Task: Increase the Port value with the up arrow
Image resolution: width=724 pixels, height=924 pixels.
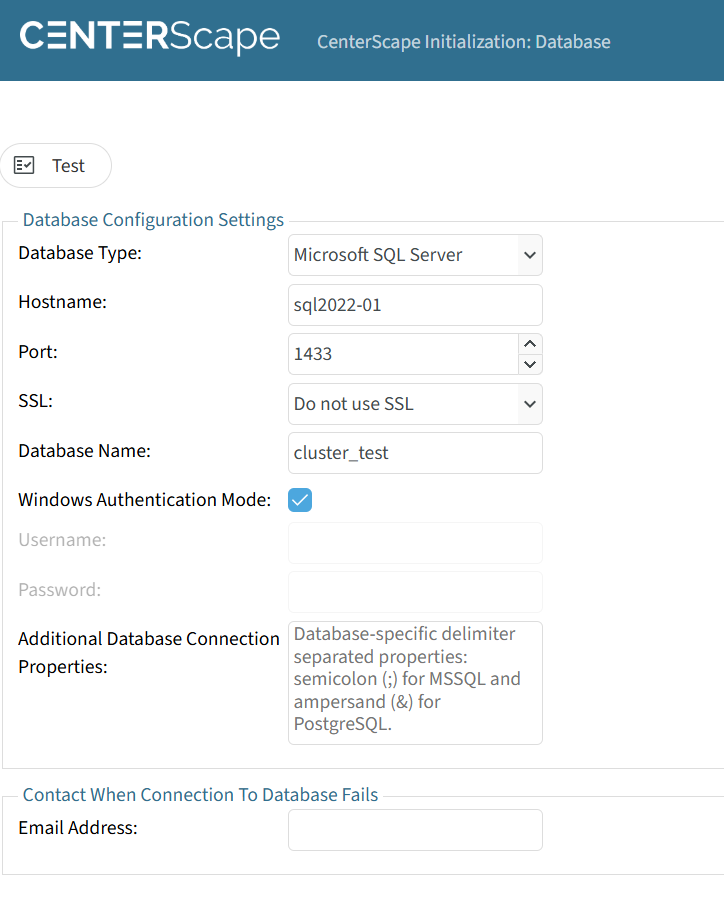Action: pyautogui.click(x=530, y=344)
